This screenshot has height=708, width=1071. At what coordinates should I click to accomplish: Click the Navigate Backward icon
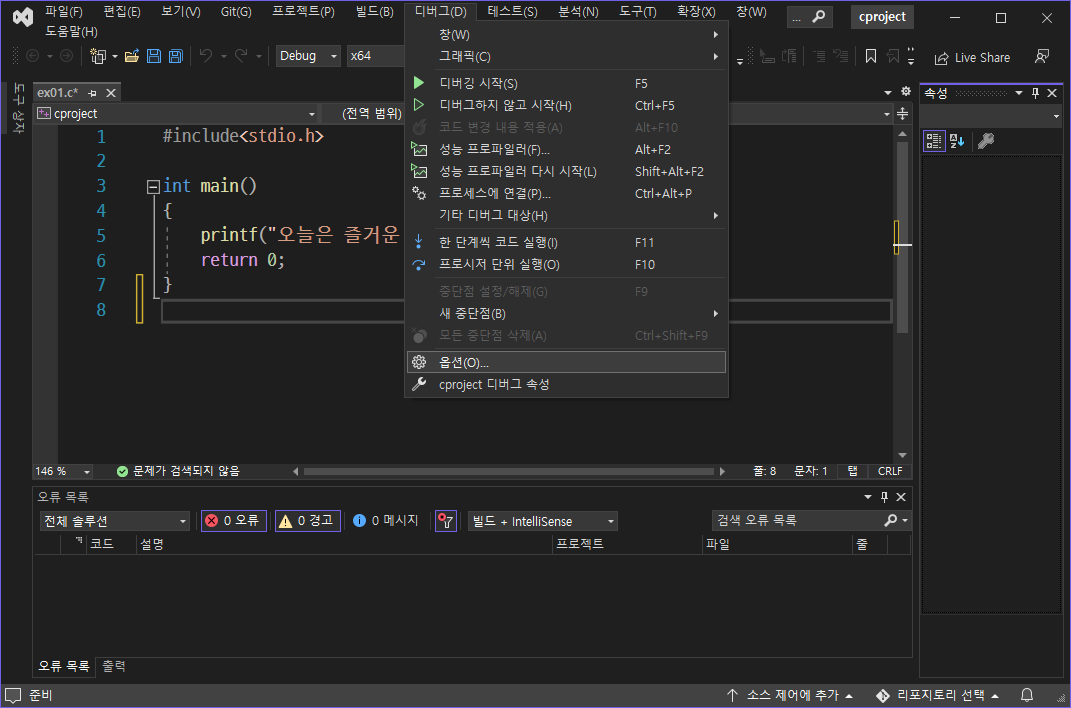click(x=32, y=56)
